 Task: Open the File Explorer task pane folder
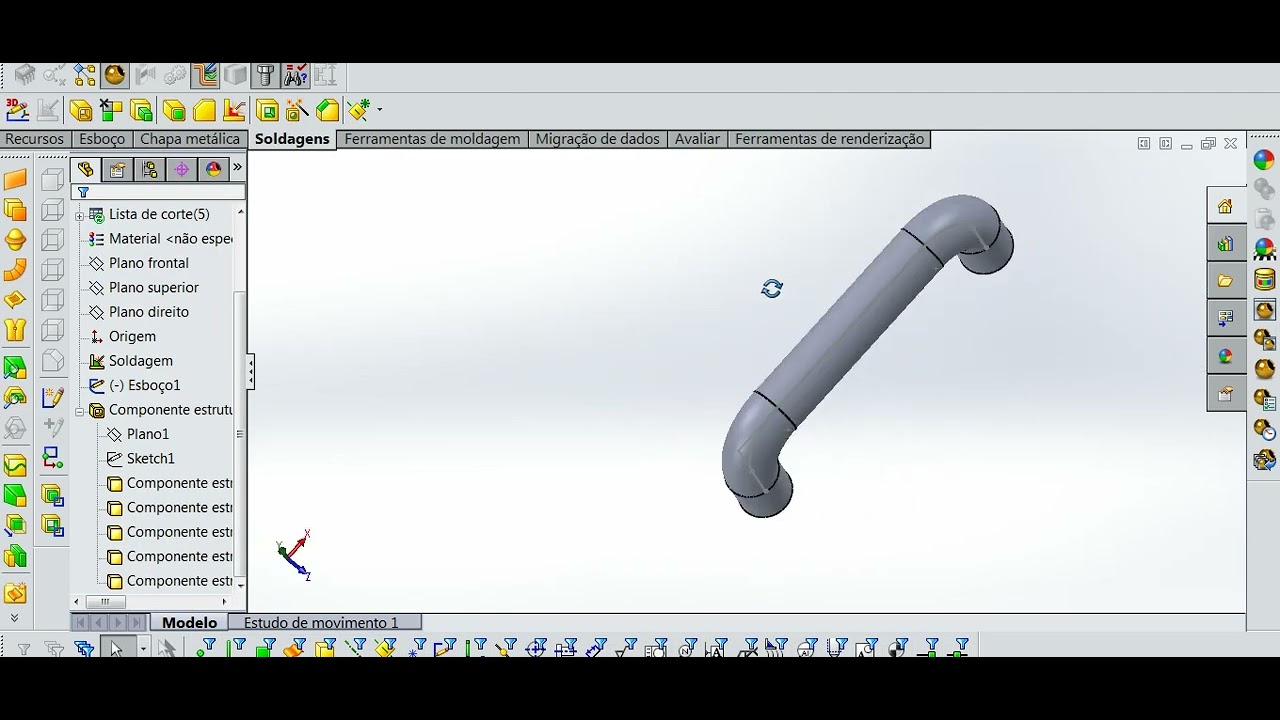(x=1225, y=281)
